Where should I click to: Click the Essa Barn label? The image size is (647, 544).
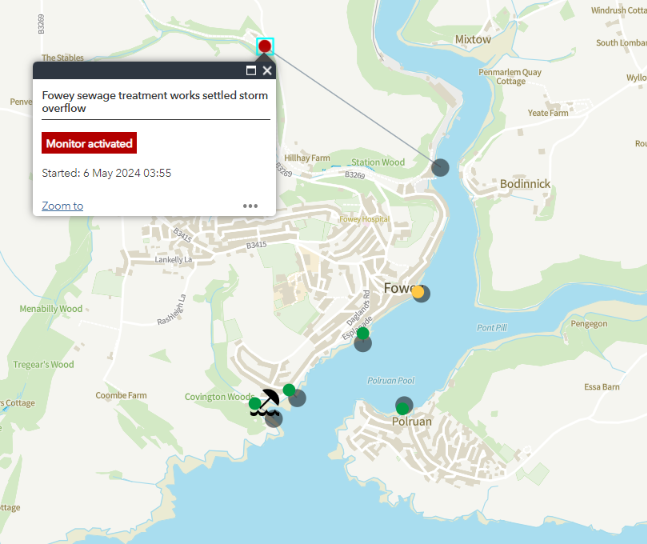coord(602,387)
